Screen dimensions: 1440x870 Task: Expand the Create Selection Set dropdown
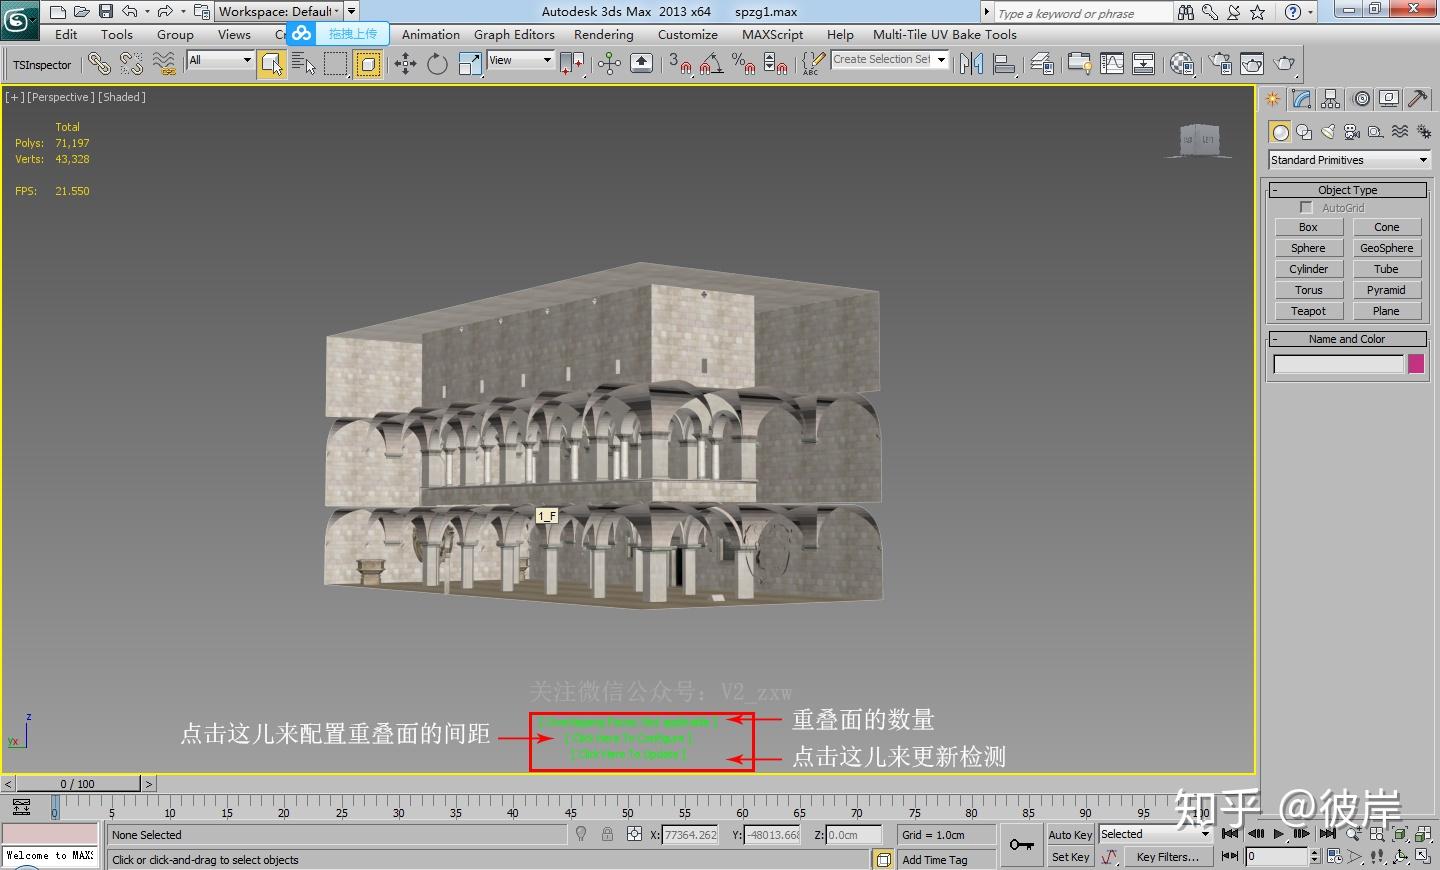click(x=941, y=60)
